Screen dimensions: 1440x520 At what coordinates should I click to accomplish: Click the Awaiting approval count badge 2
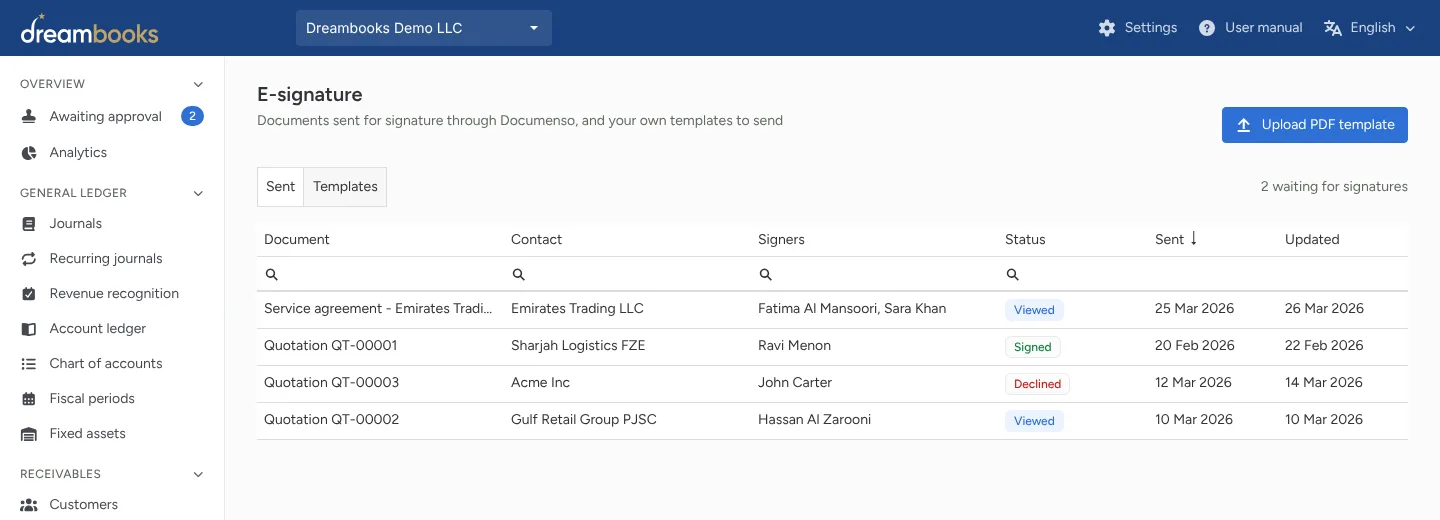[192, 117]
